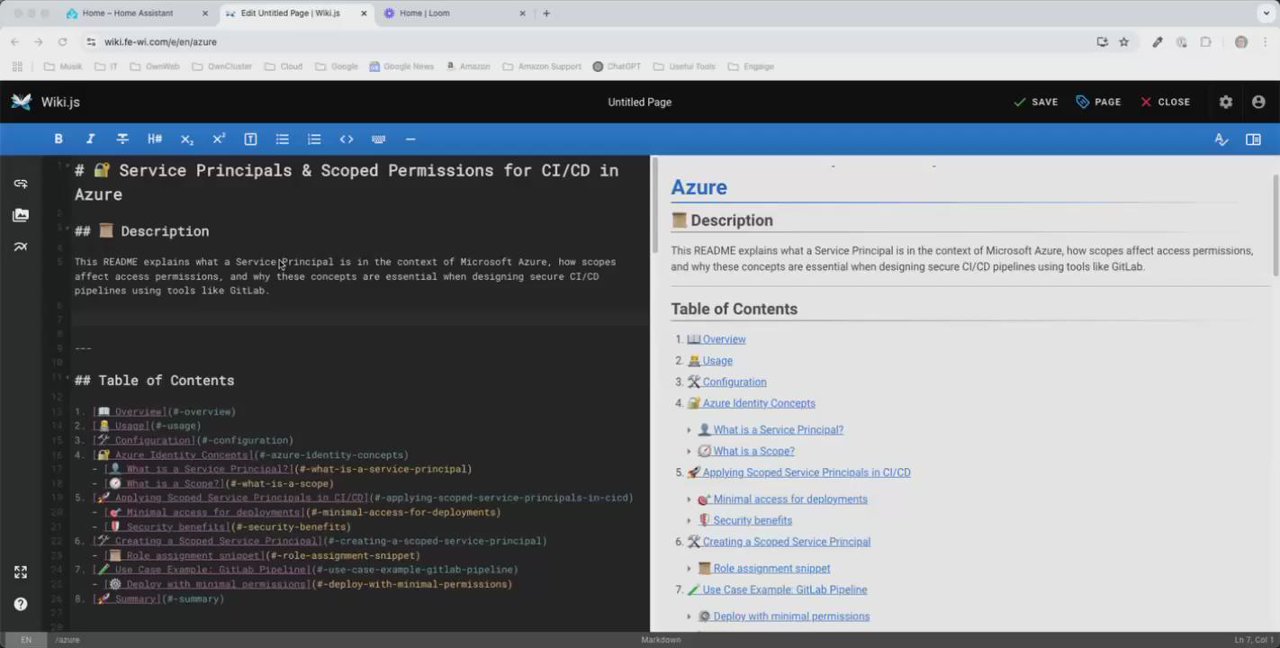Place cursor in '## Table of Contents' editor line

154,380
